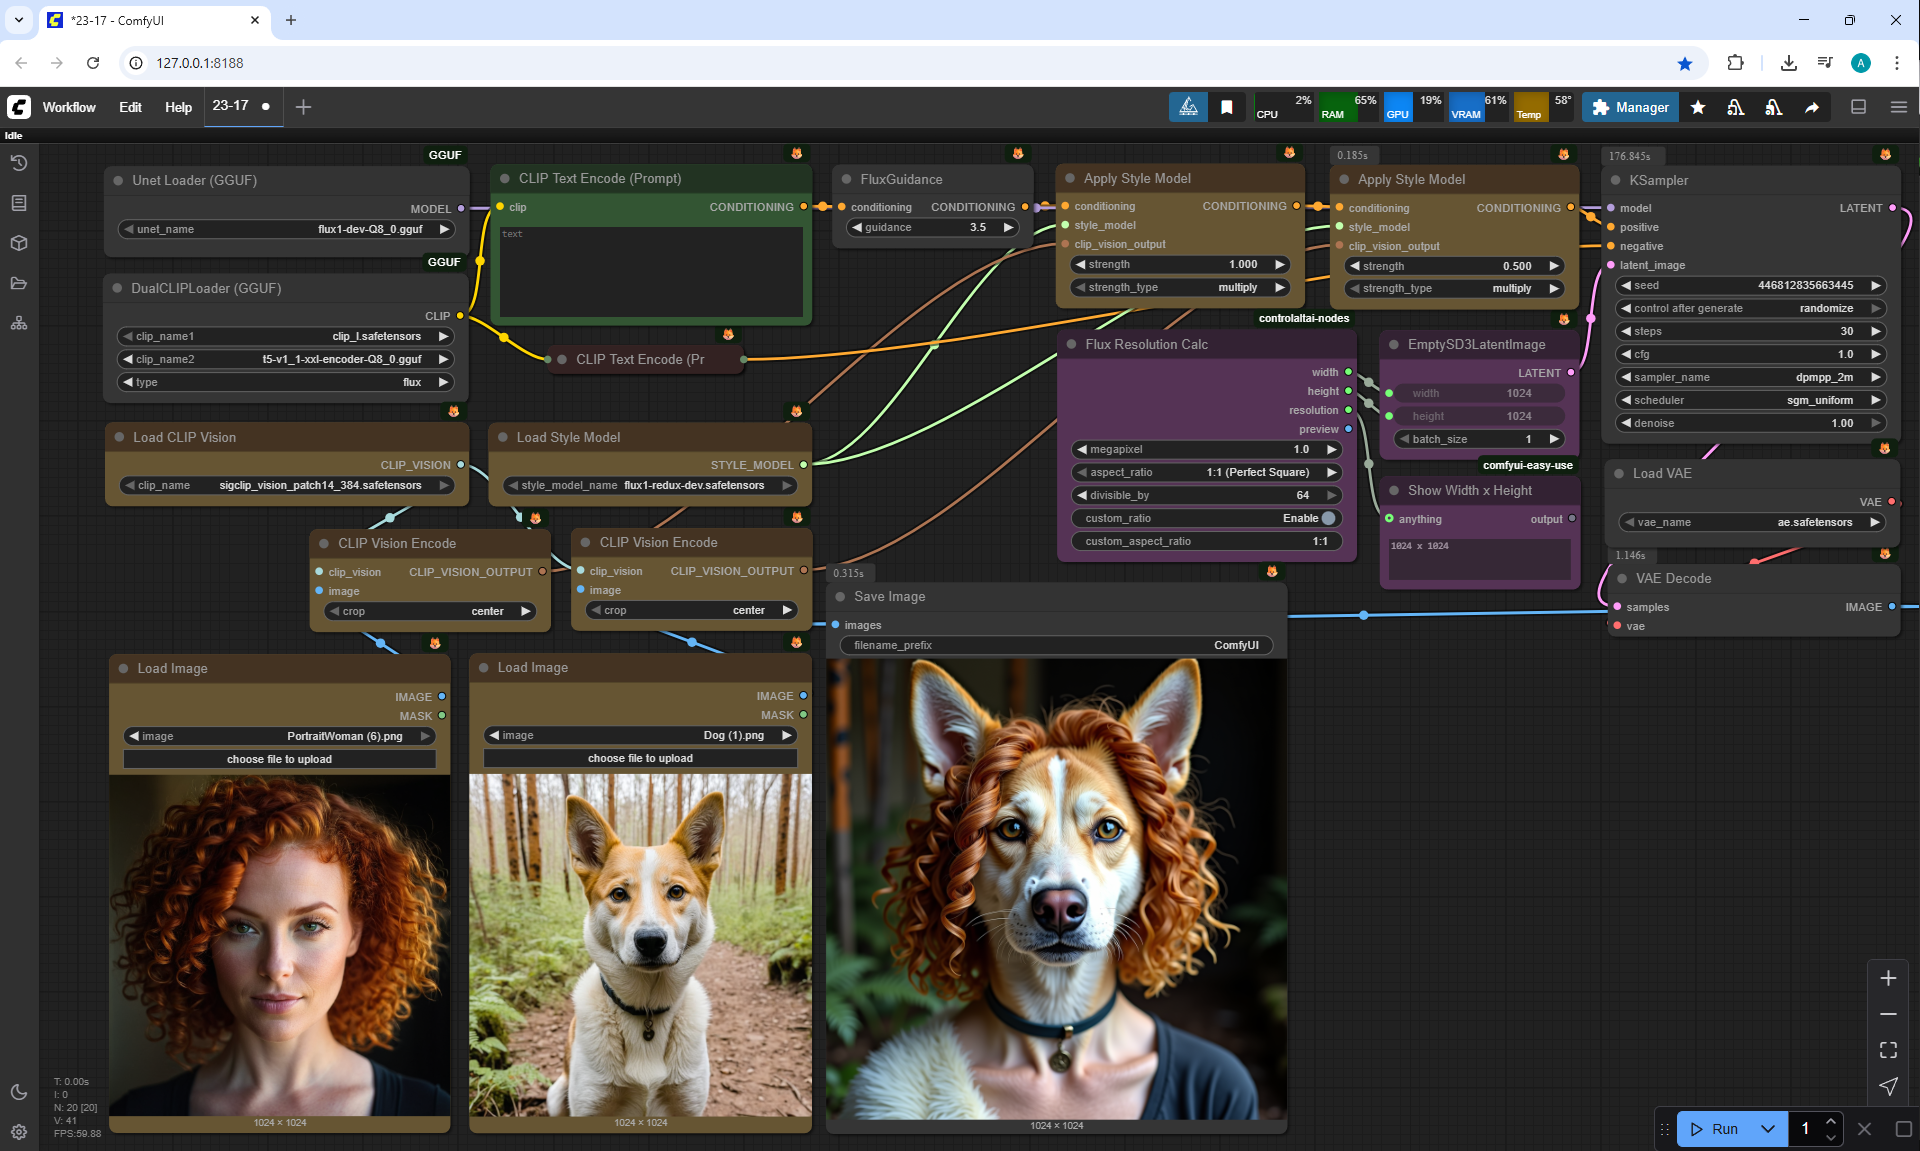Open the workflows folder sidebar icon
The image size is (1920, 1151).
click(19, 283)
